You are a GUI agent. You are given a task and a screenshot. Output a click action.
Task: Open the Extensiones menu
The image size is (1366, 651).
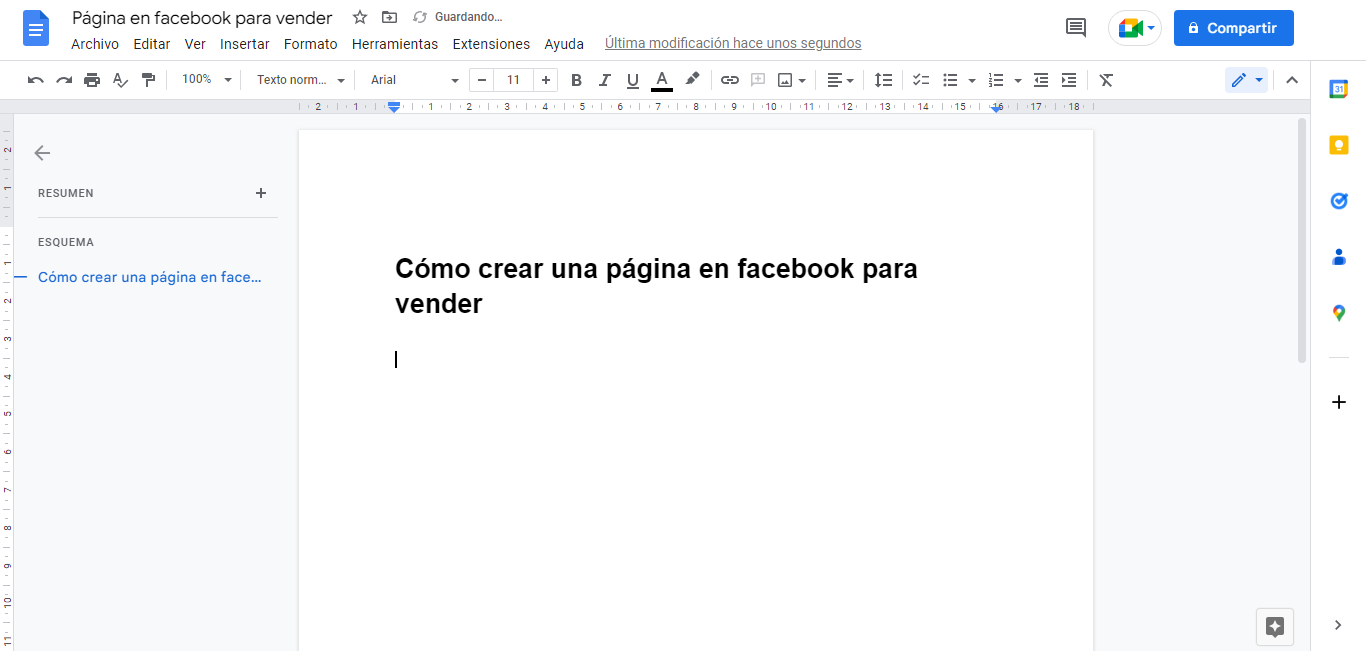tap(491, 44)
